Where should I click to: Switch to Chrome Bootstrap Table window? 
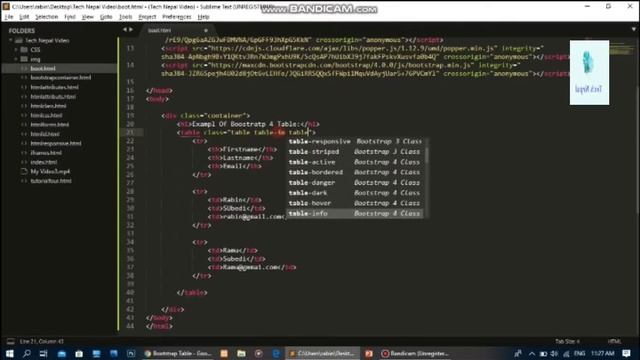pos(178,353)
